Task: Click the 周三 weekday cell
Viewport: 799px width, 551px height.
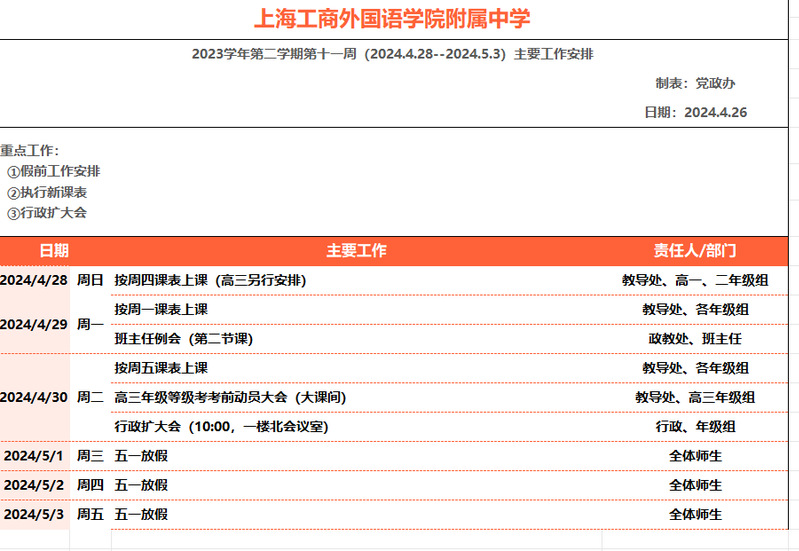Action: [90, 456]
